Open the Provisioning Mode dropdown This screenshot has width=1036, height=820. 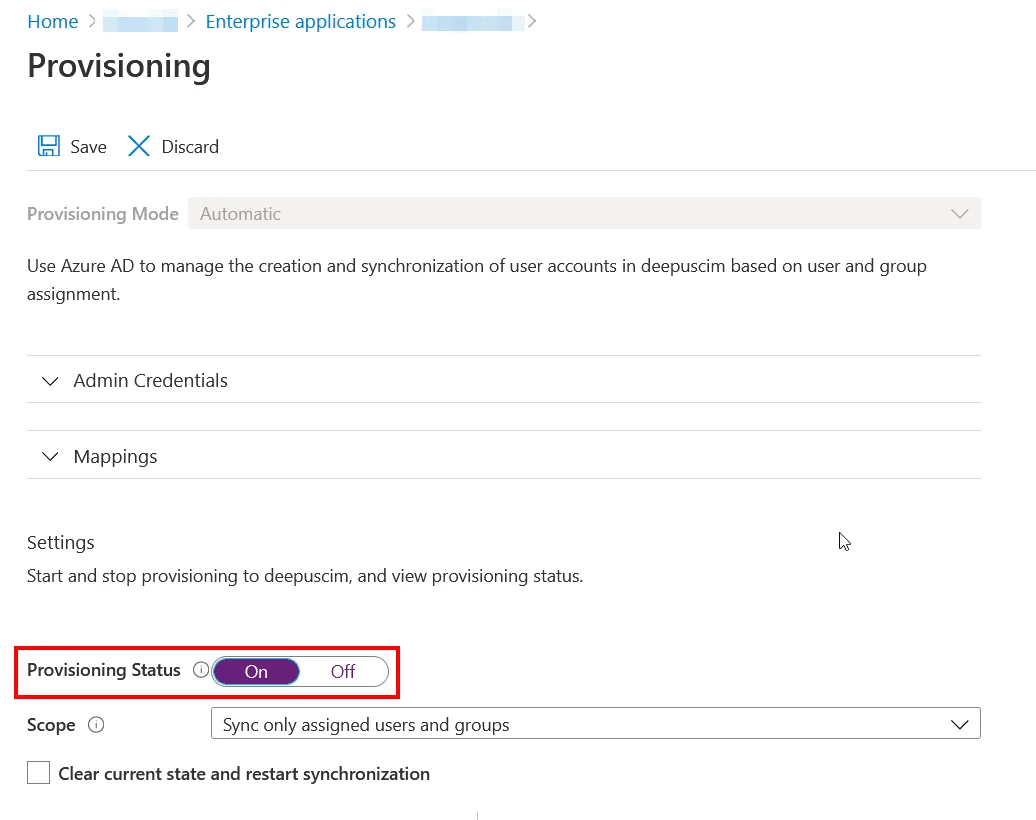pyautogui.click(x=584, y=214)
